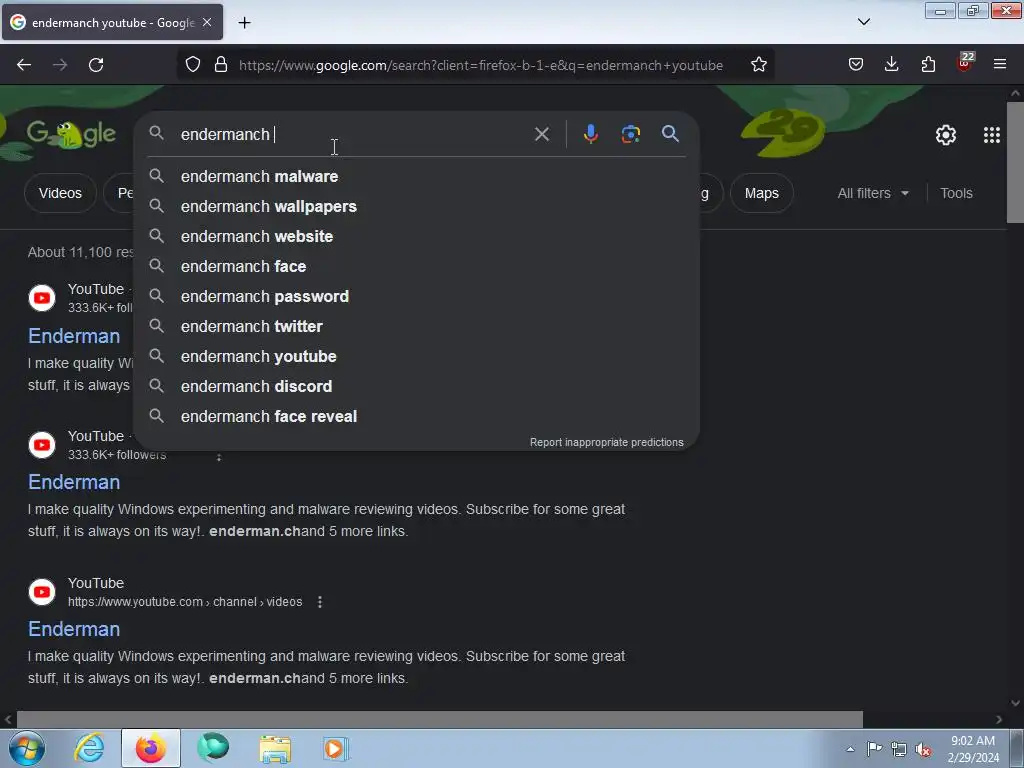The height and width of the screenshot is (768, 1024).
Task: Submit search with blue magnifier icon
Action: coord(670,134)
